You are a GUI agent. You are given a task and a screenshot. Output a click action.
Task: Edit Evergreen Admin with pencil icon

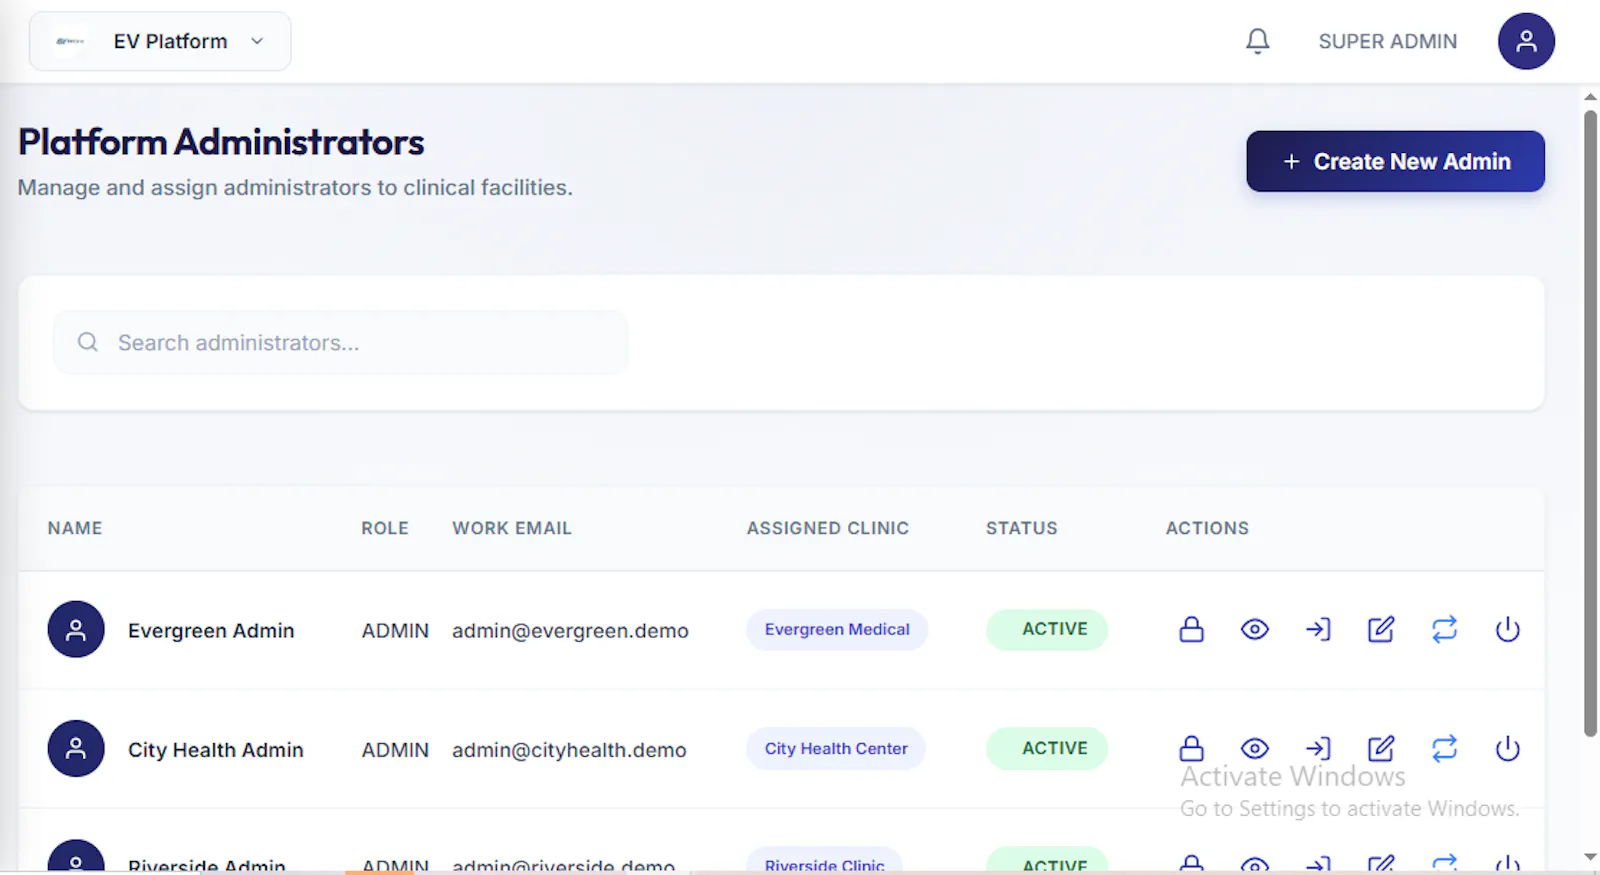1381,629
